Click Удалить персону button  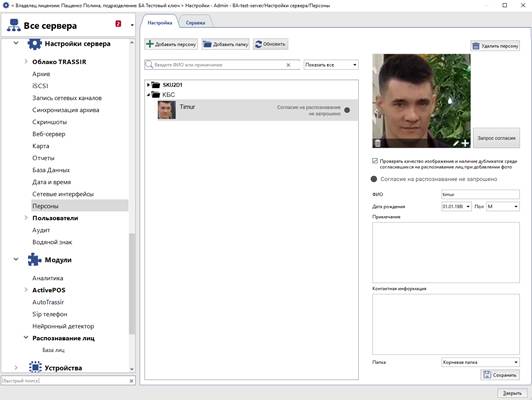coord(495,46)
